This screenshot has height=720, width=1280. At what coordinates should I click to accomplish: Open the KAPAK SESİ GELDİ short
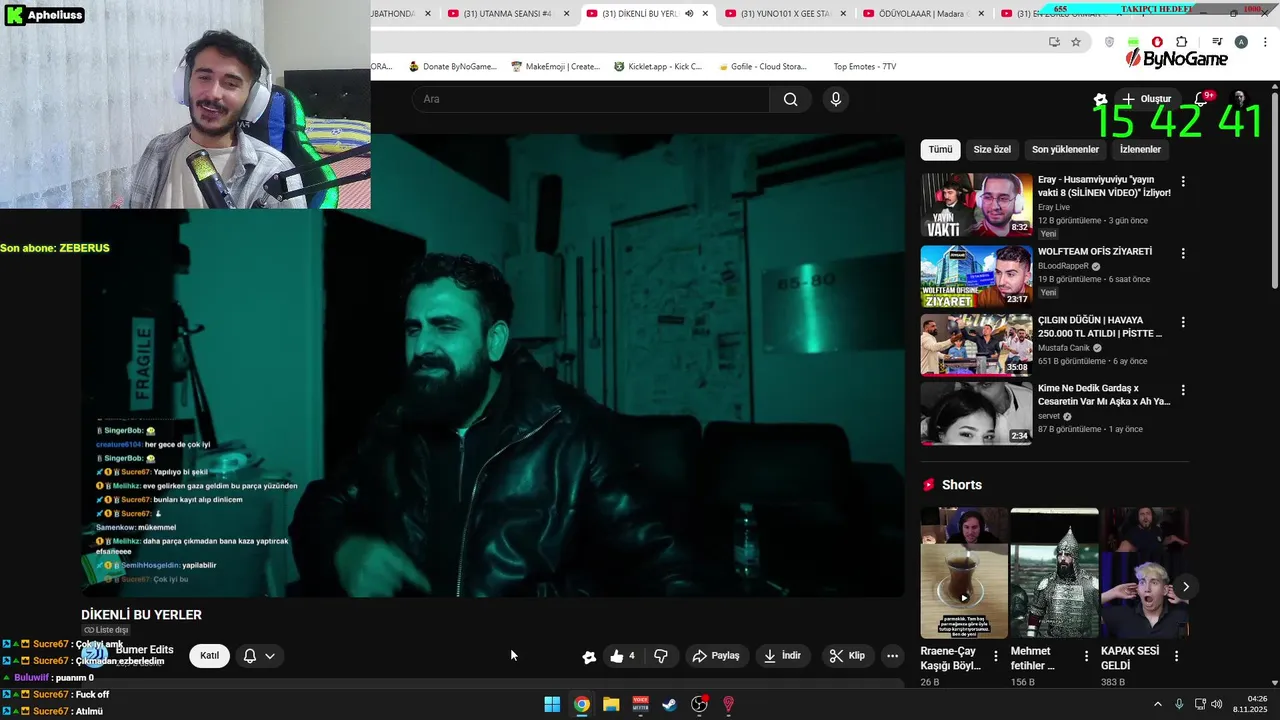[x=1144, y=573]
